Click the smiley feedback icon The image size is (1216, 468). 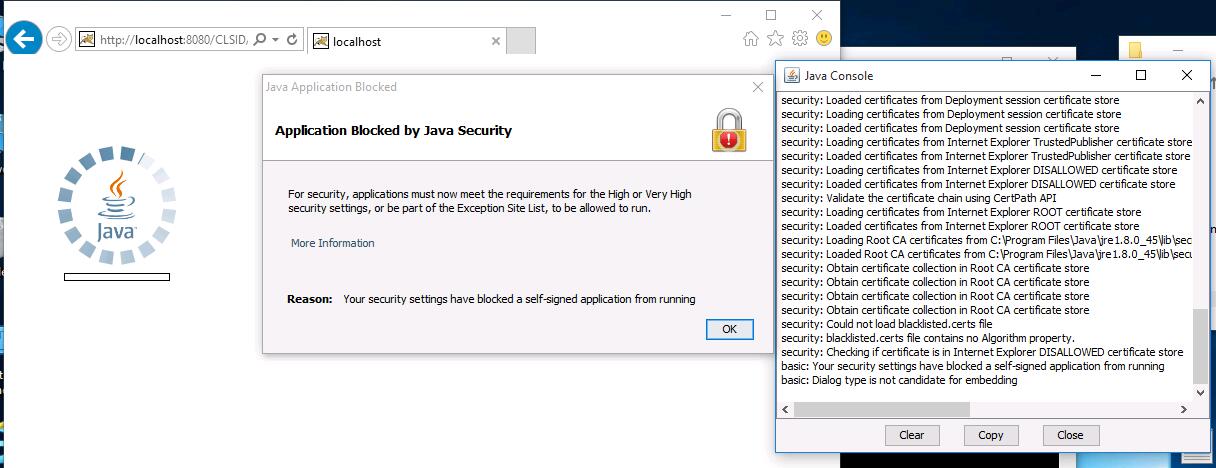(x=824, y=39)
